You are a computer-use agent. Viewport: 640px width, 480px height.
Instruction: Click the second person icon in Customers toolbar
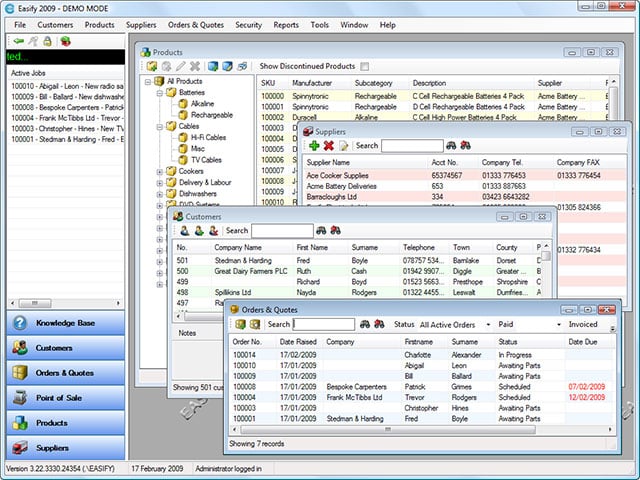199,231
